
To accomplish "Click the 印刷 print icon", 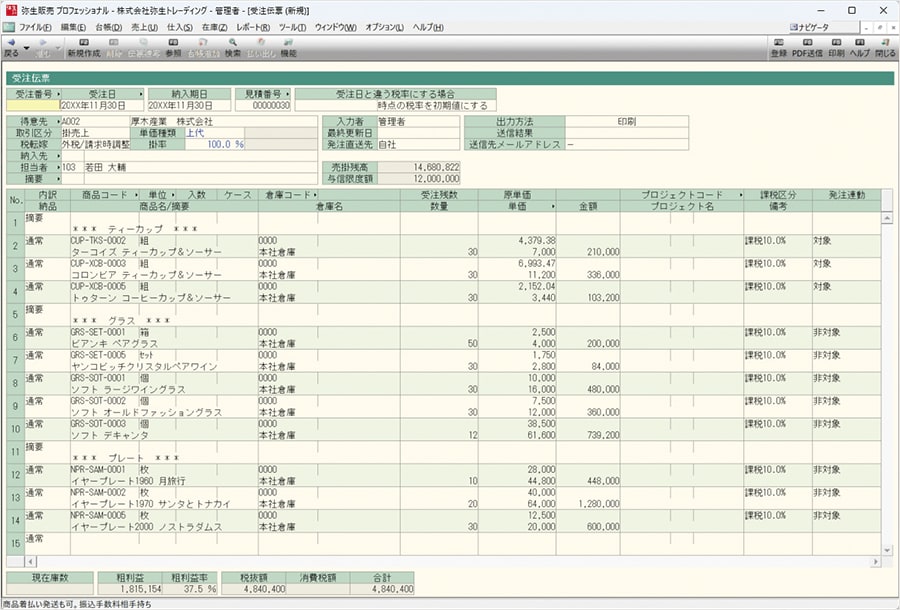I will tap(836, 46).
